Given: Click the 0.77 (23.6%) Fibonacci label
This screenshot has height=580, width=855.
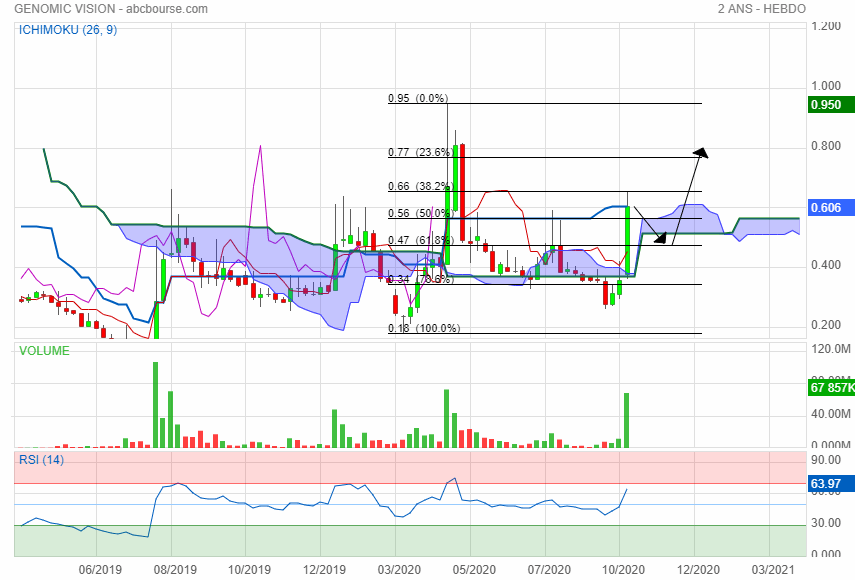Looking at the screenshot, I should pyautogui.click(x=419, y=152).
